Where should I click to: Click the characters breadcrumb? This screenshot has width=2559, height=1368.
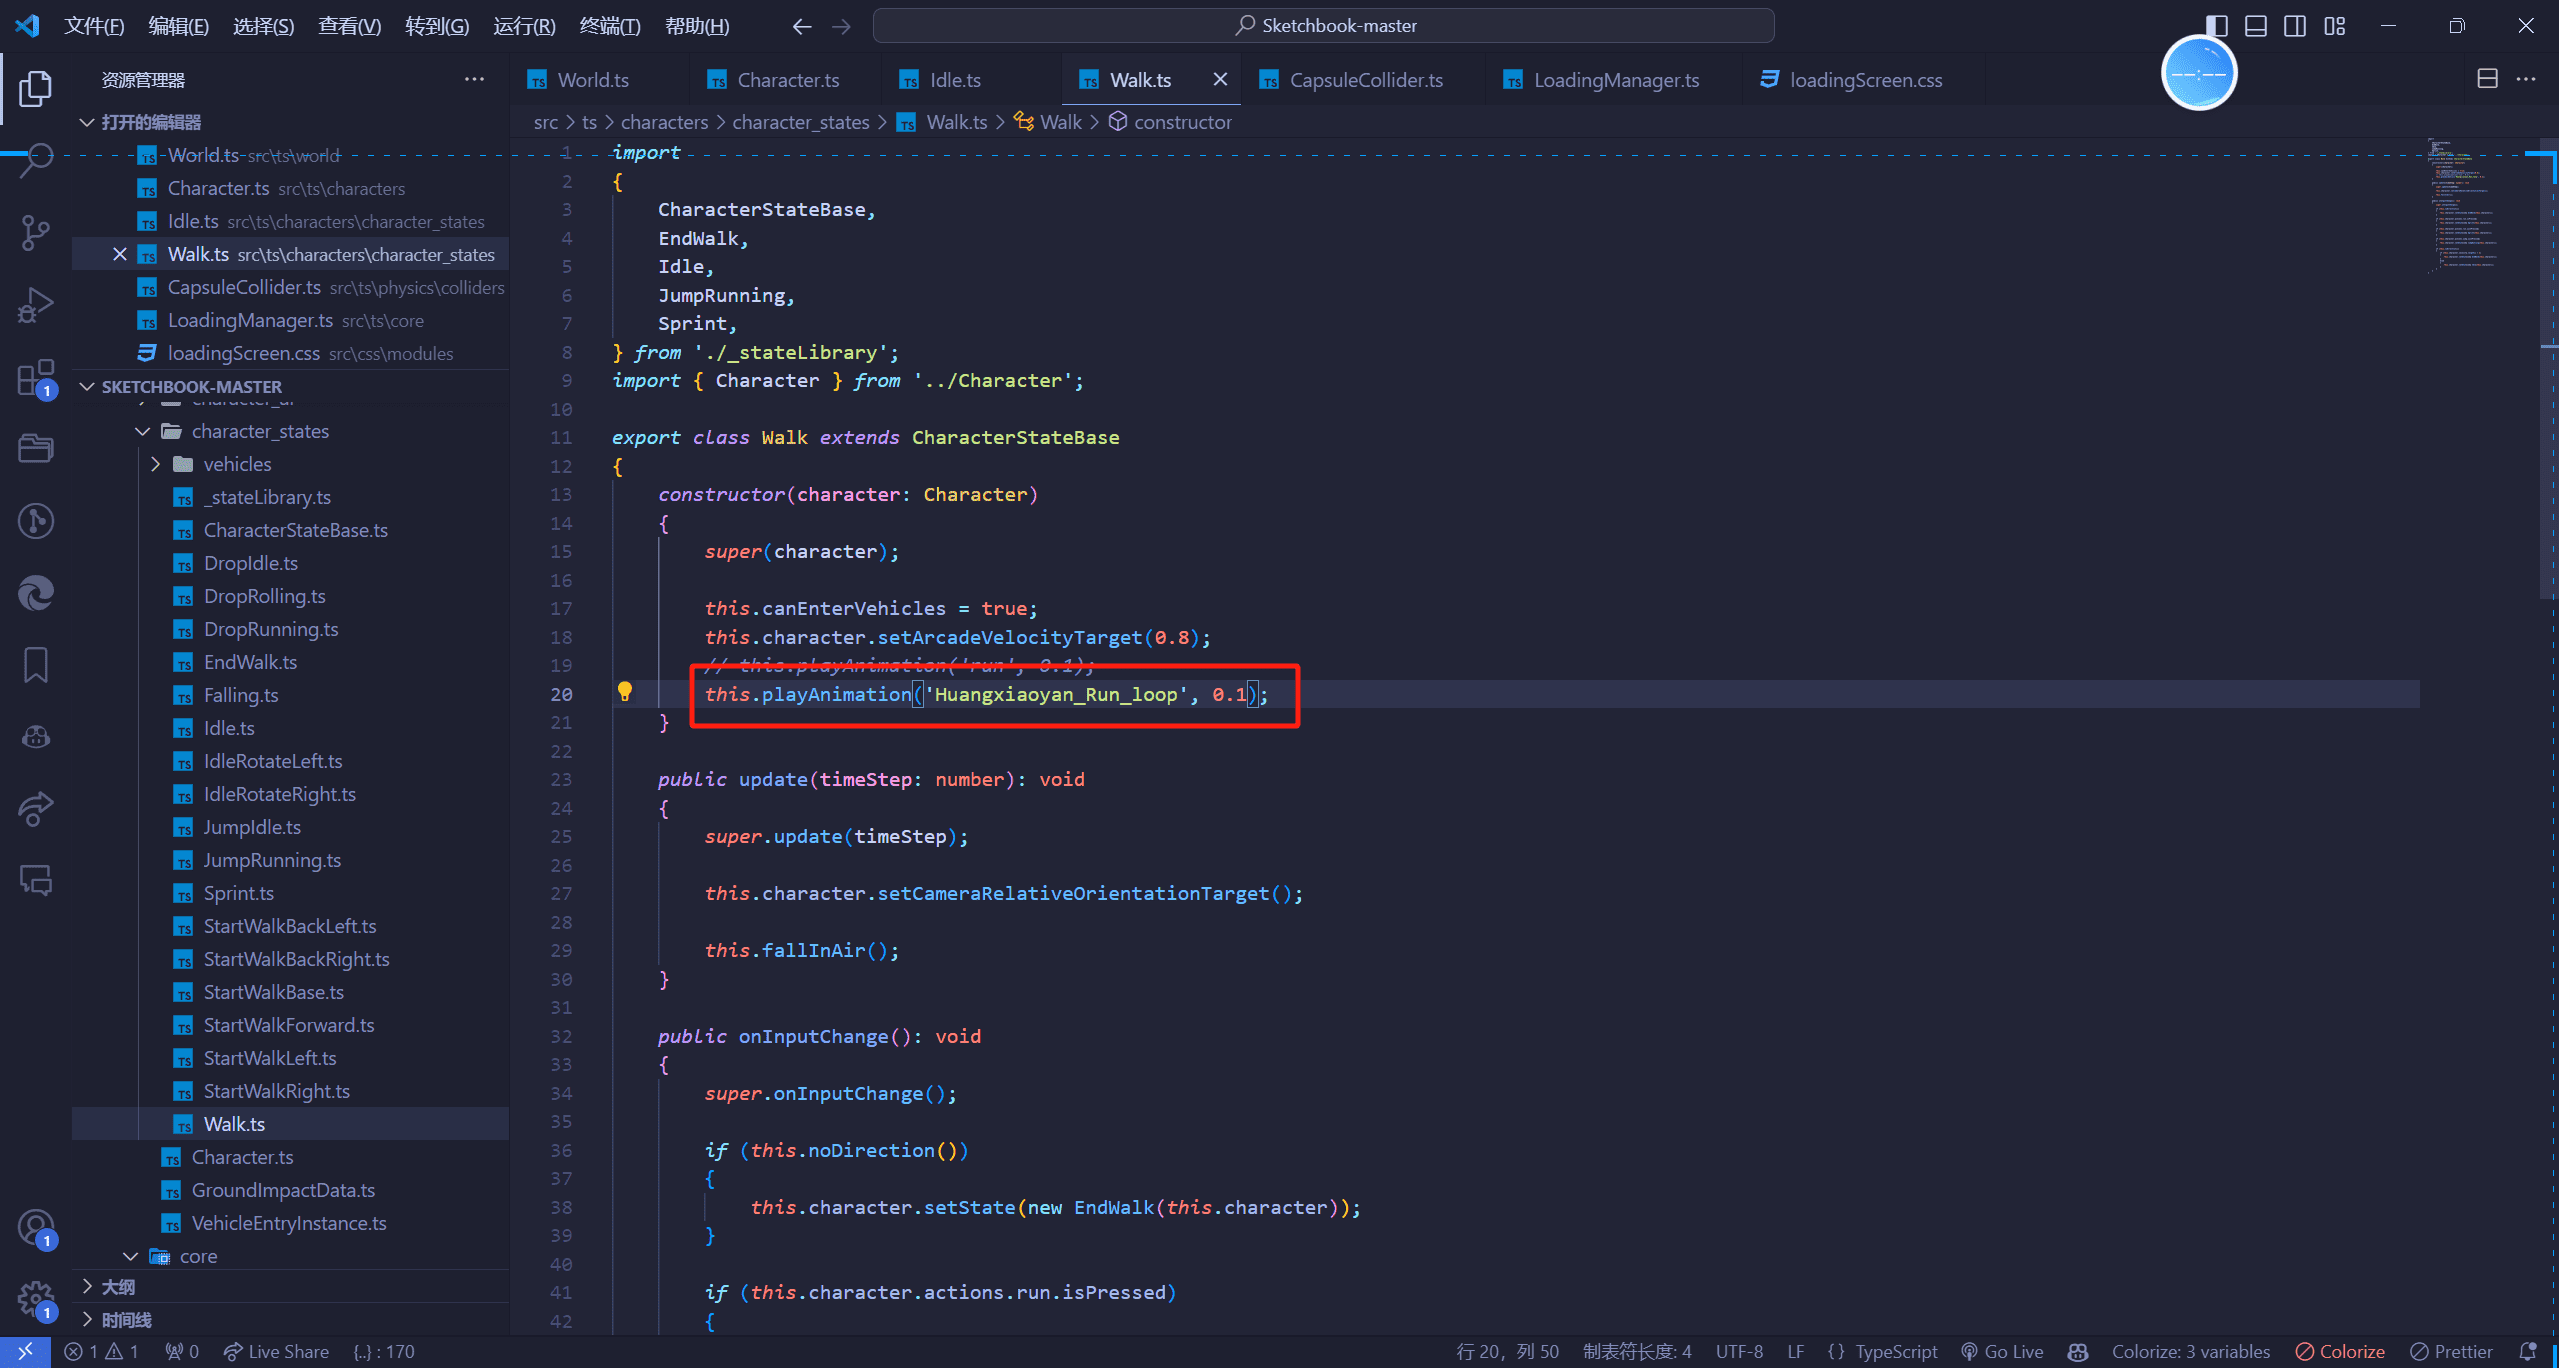pyautogui.click(x=664, y=122)
